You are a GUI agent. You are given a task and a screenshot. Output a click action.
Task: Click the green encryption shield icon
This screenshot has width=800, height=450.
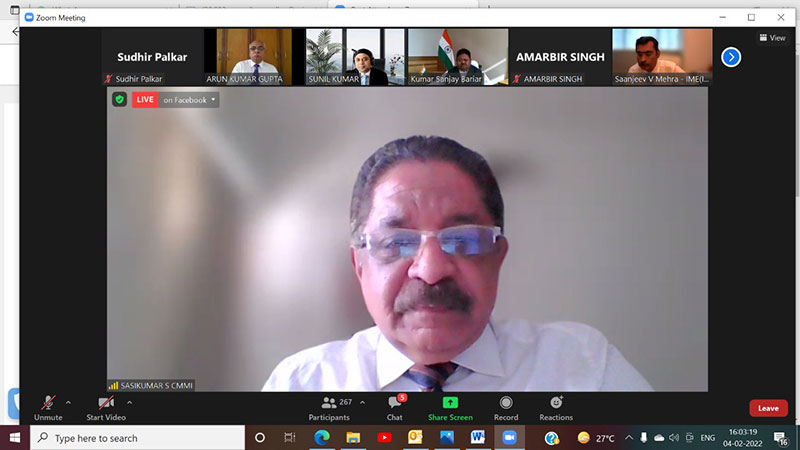coord(119,100)
